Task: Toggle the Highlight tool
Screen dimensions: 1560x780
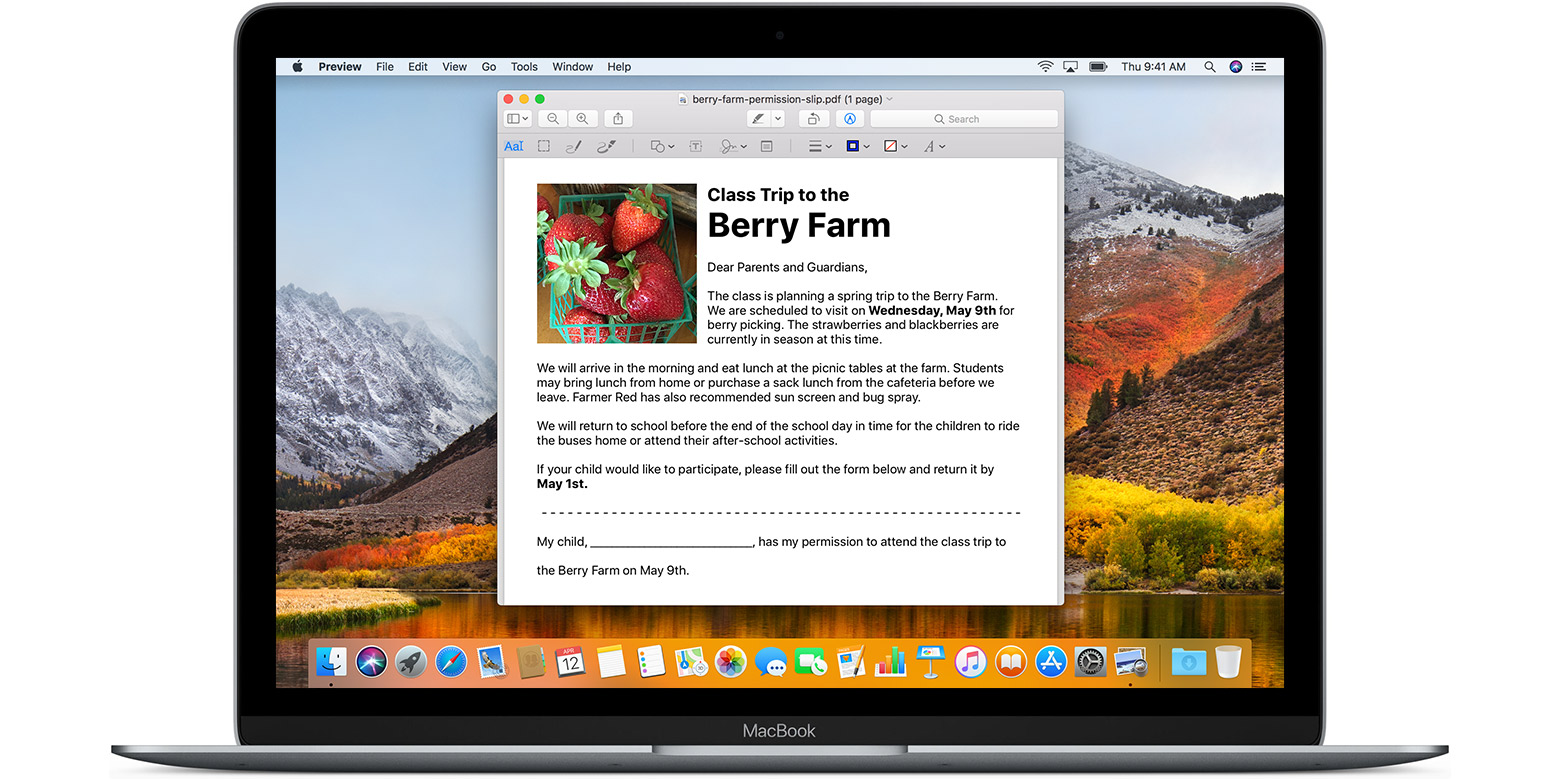Action: [x=758, y=118]
